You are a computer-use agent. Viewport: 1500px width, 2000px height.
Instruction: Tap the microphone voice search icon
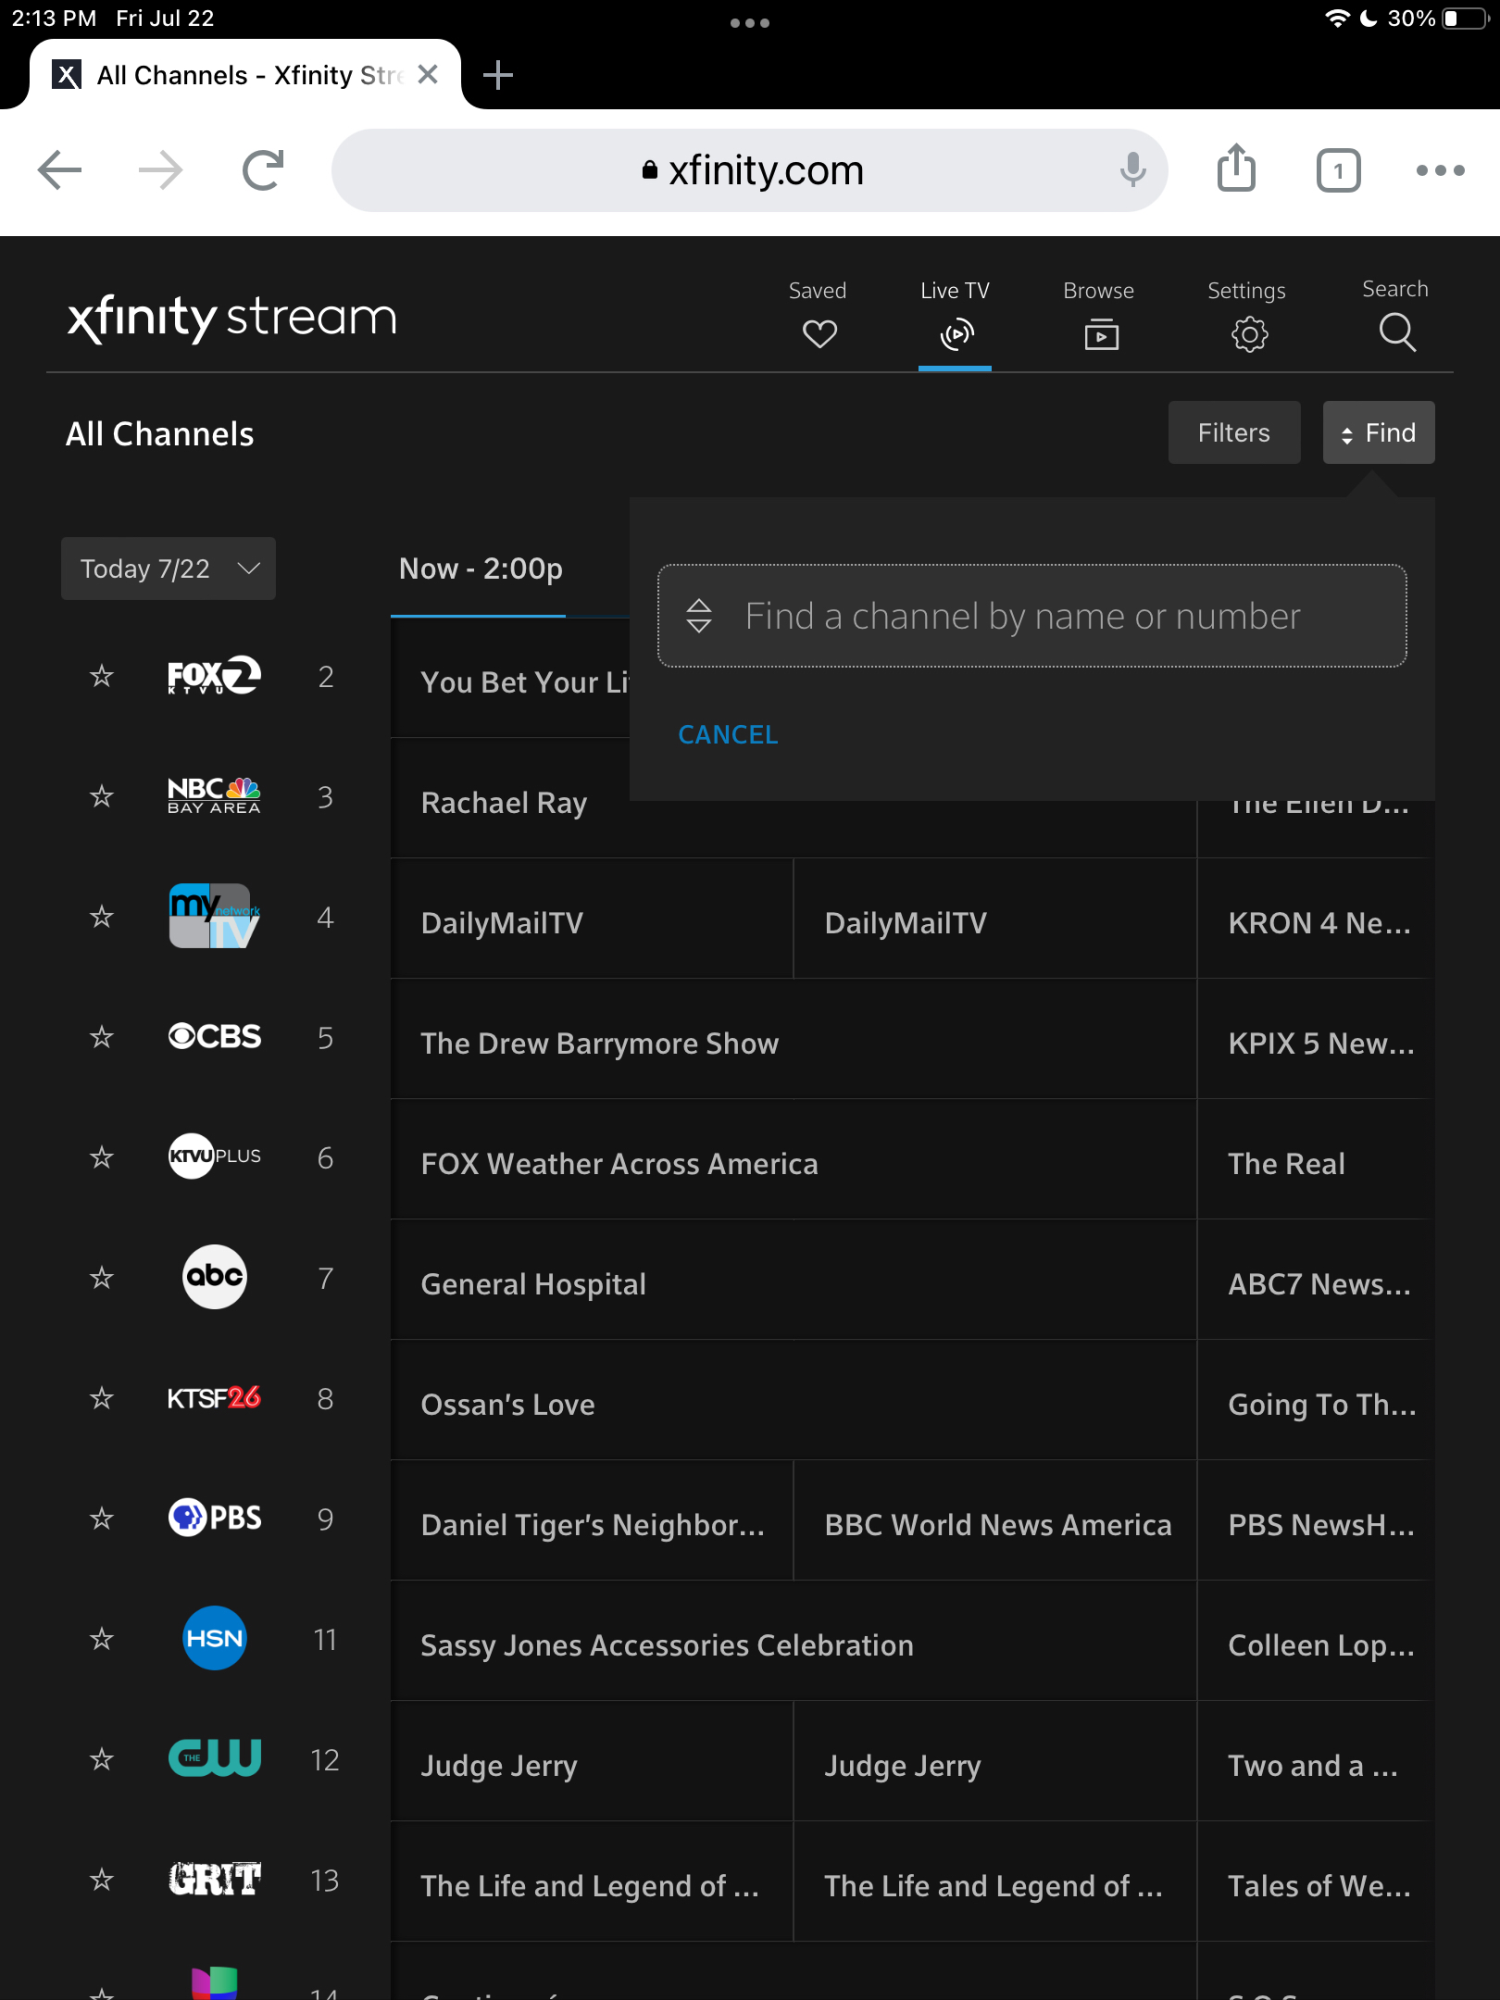point(1132,170)
